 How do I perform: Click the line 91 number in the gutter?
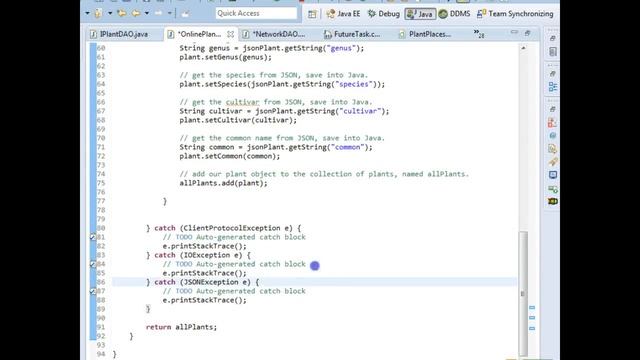click(101, 327)
